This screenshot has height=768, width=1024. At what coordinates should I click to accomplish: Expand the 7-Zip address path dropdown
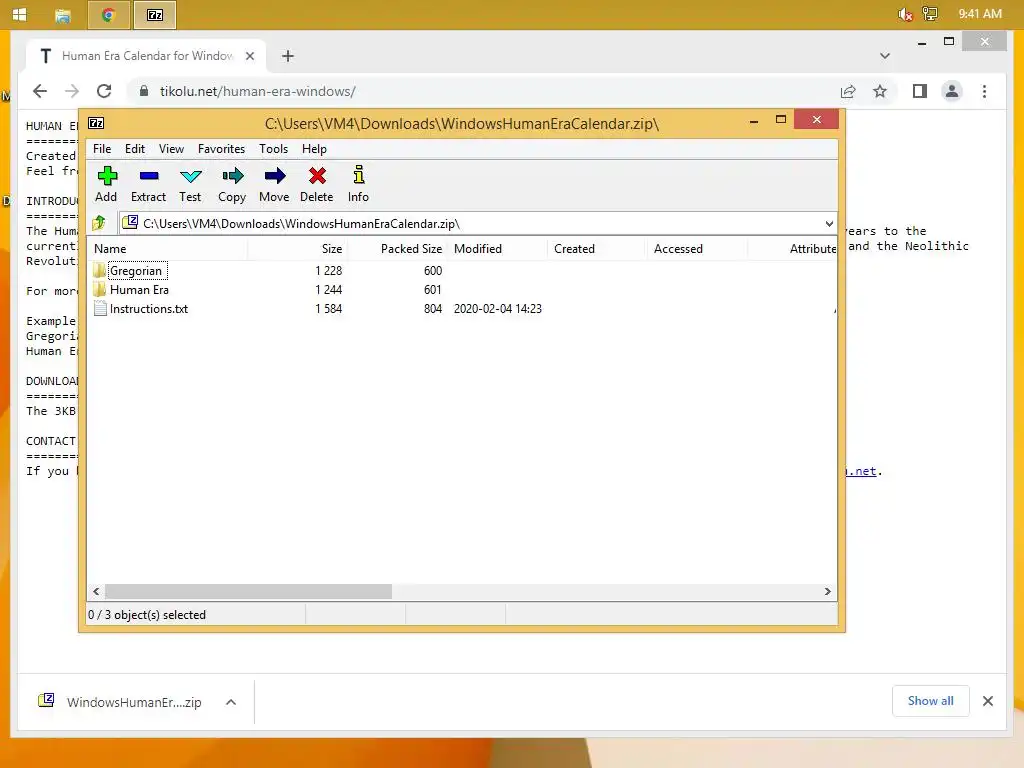point(829,223)
